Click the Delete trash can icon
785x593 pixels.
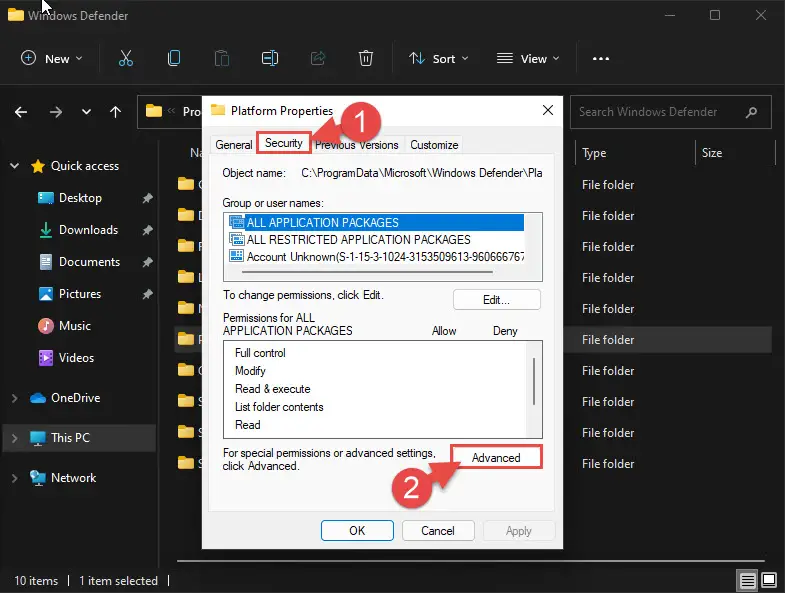366,59
